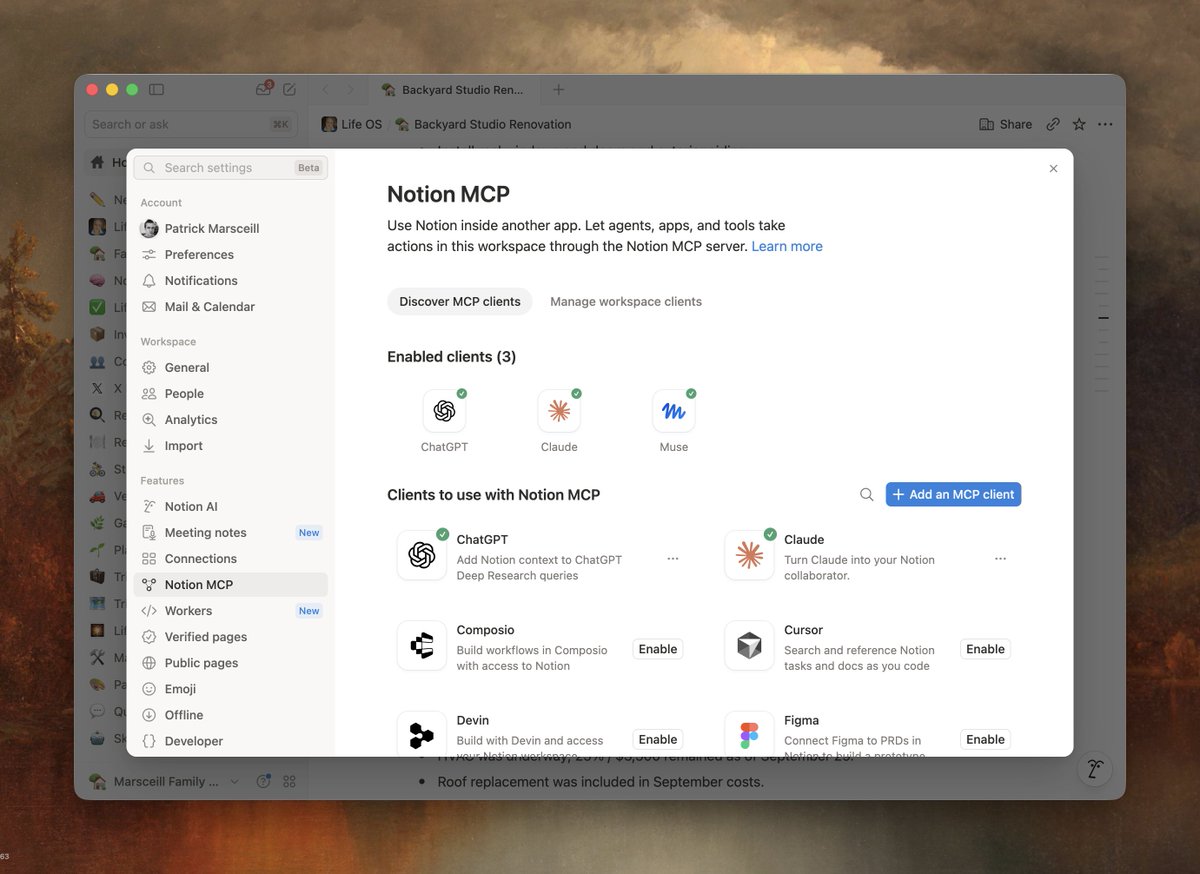Close the settings dialog
This screenshot has width=1200, height=874.
[1053, 169]
